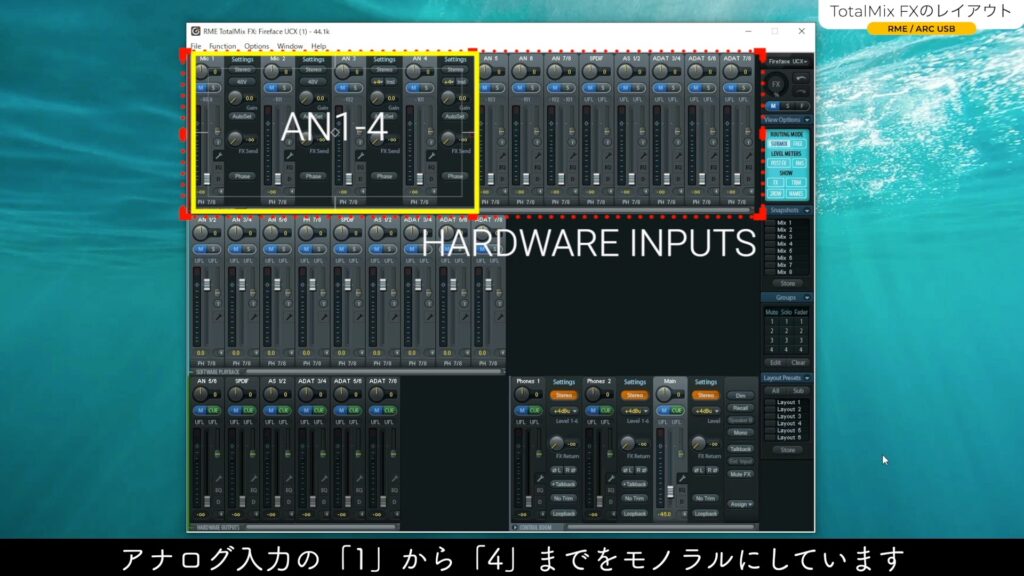Open the Phones 2 +4dBu level dropdown
Image resolution: width=1024 pixels, height=576 pixels.
coord(634,411)
